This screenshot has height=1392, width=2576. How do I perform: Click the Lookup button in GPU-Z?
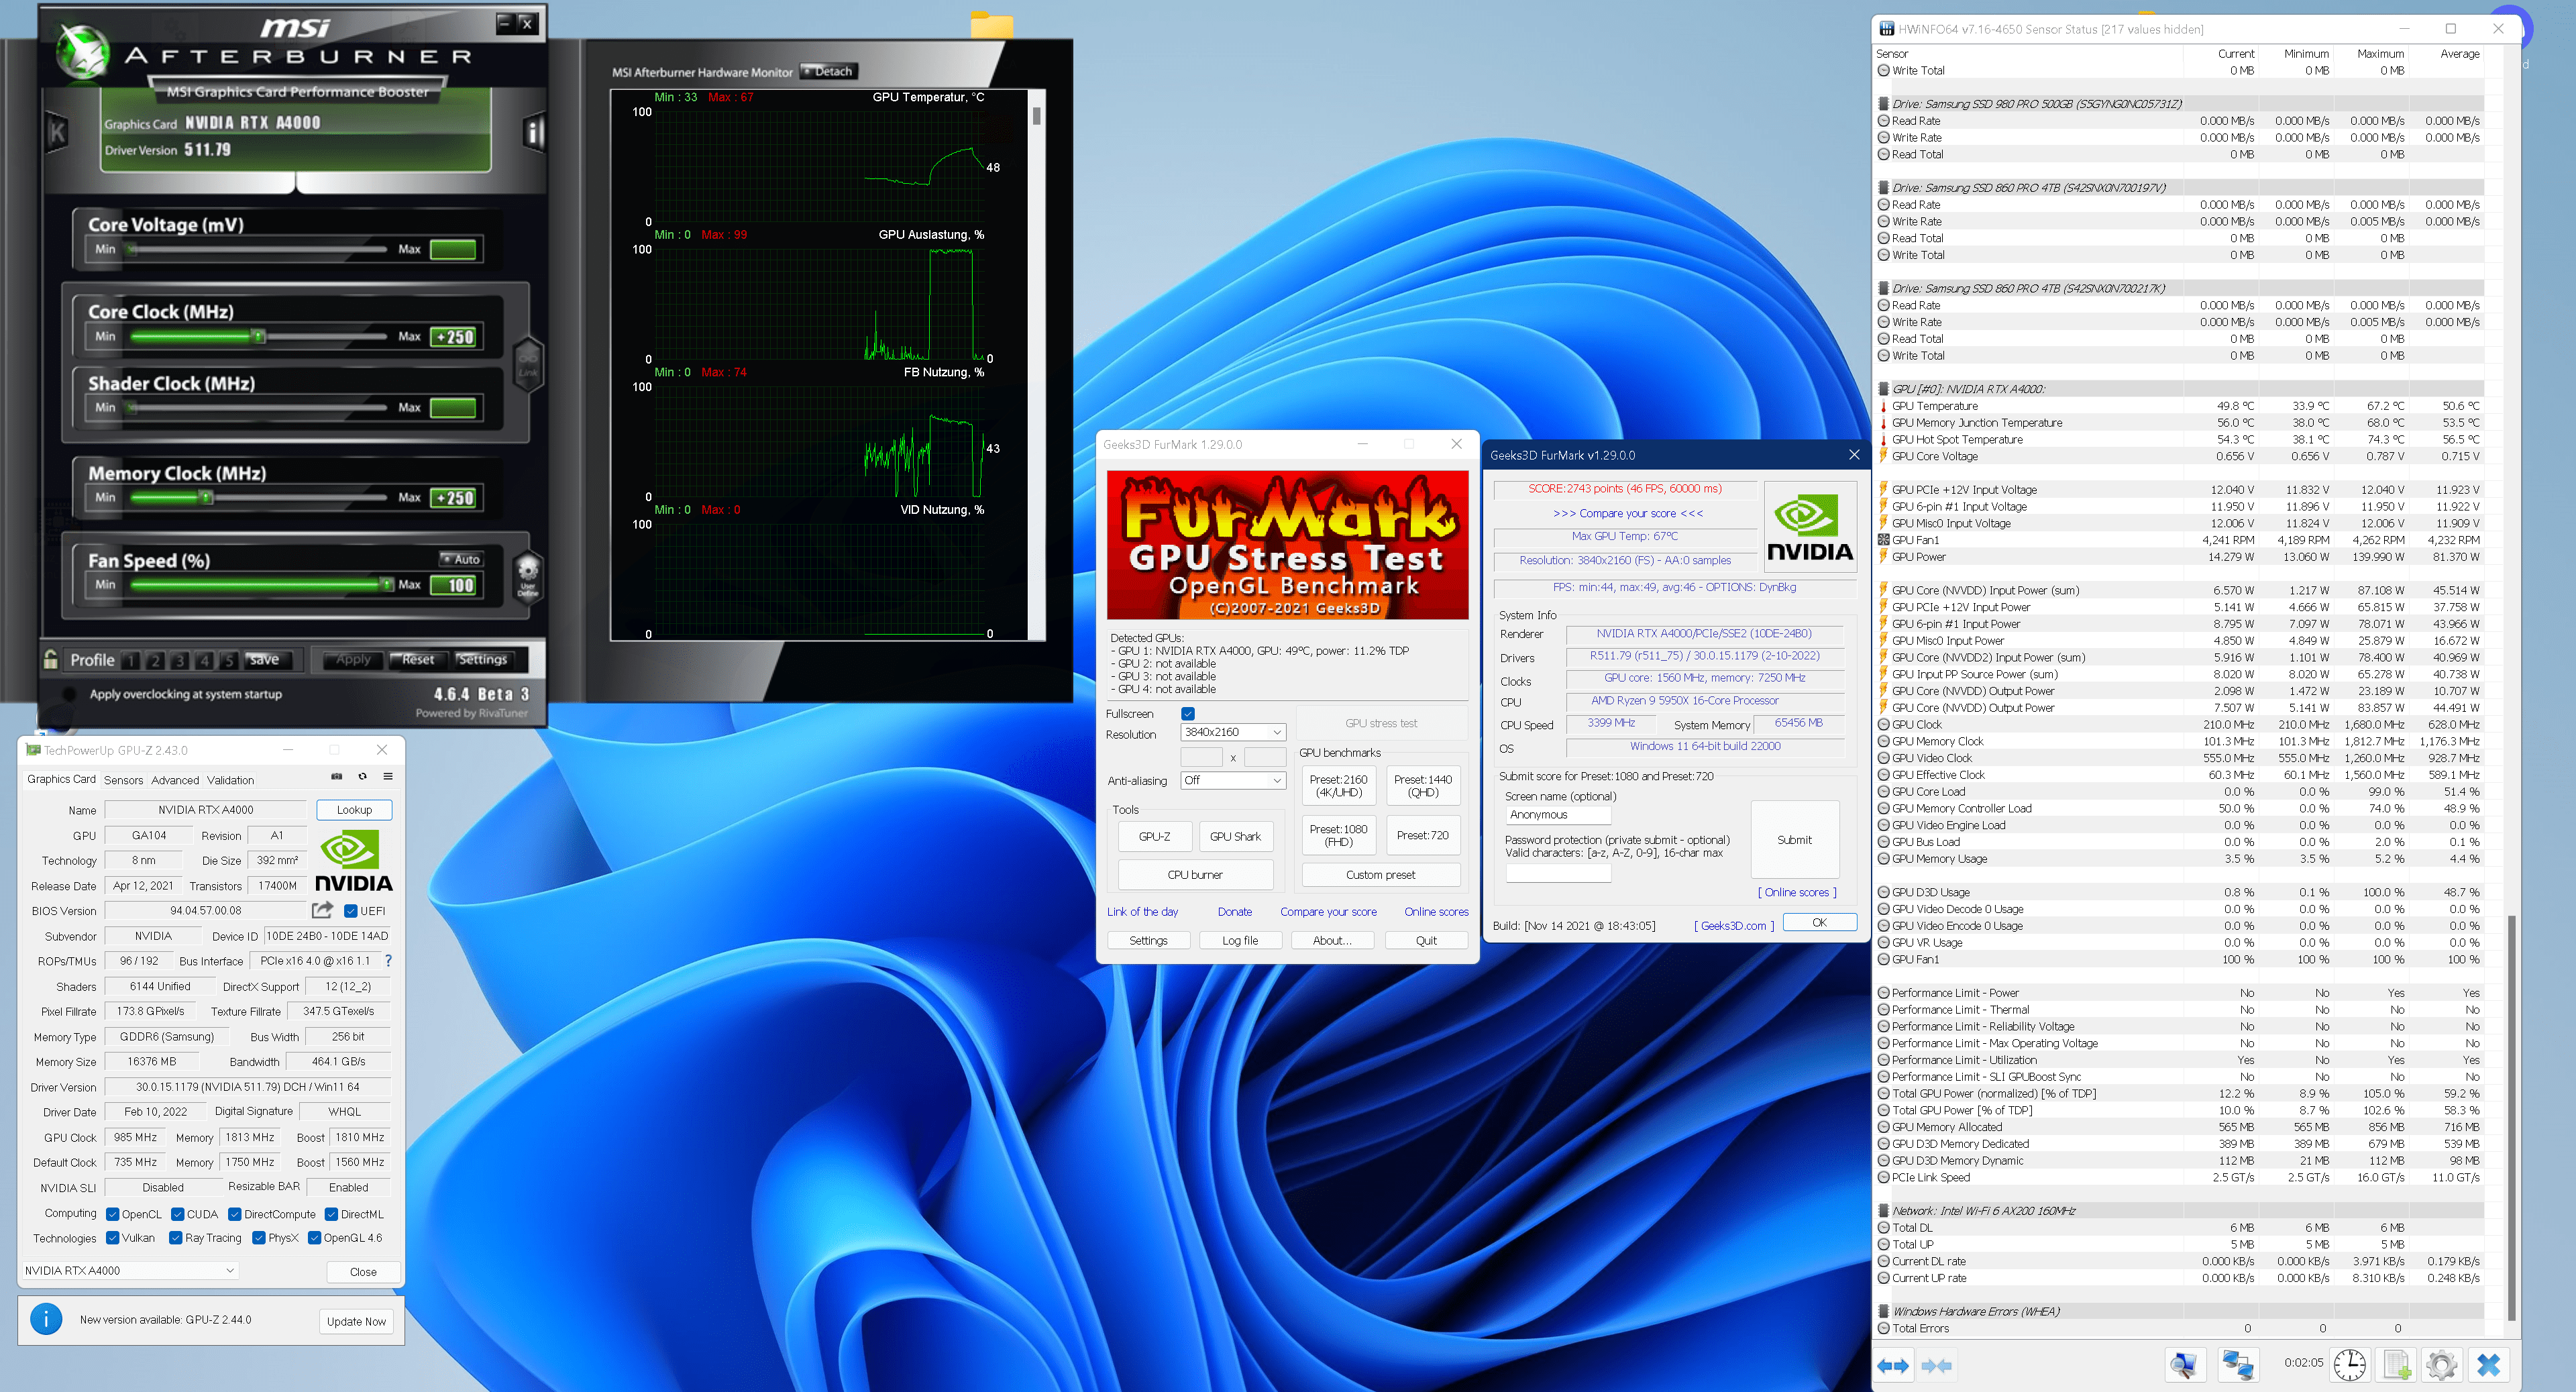coord(354,810)
